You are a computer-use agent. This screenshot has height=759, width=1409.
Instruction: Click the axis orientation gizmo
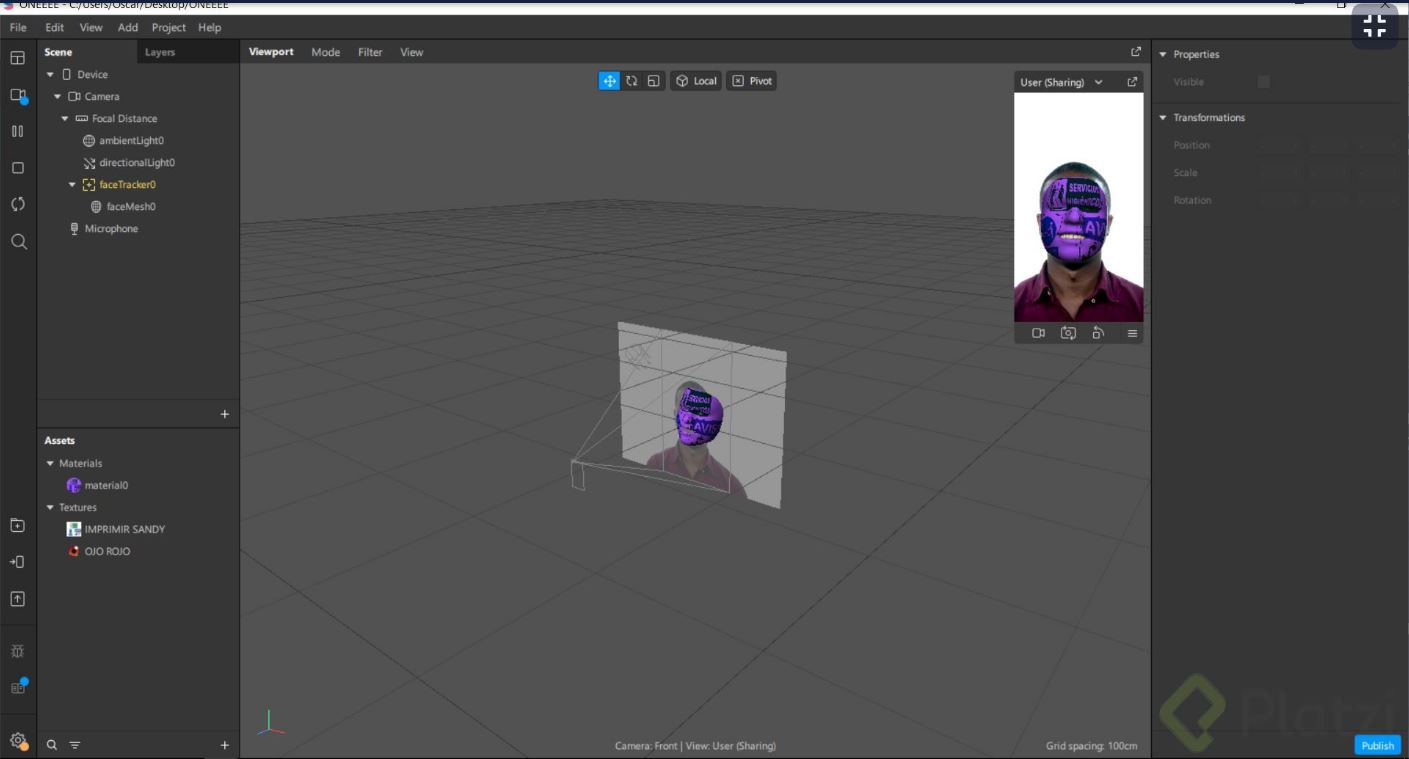point(270,723)
